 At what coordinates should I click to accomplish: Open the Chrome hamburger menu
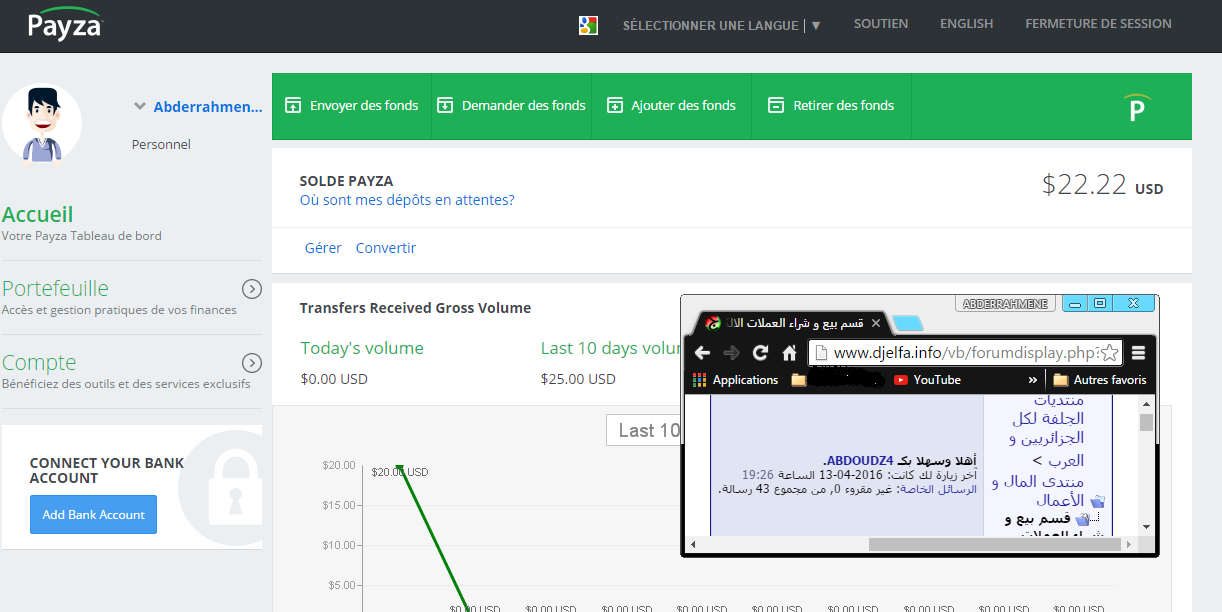[1138, 352]
